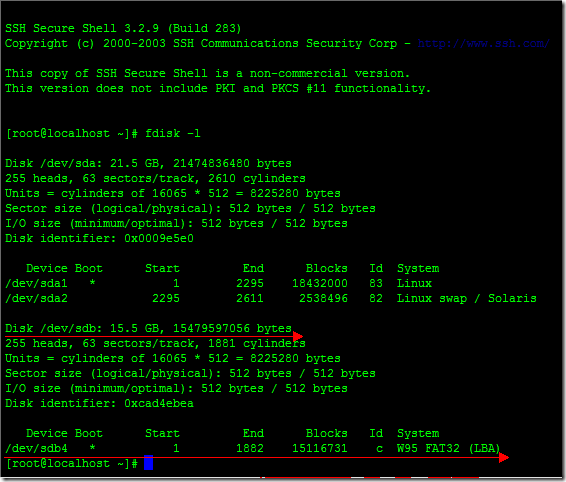
Task: Click the 'non-commercial version' notice line
Action: (208, 74)
